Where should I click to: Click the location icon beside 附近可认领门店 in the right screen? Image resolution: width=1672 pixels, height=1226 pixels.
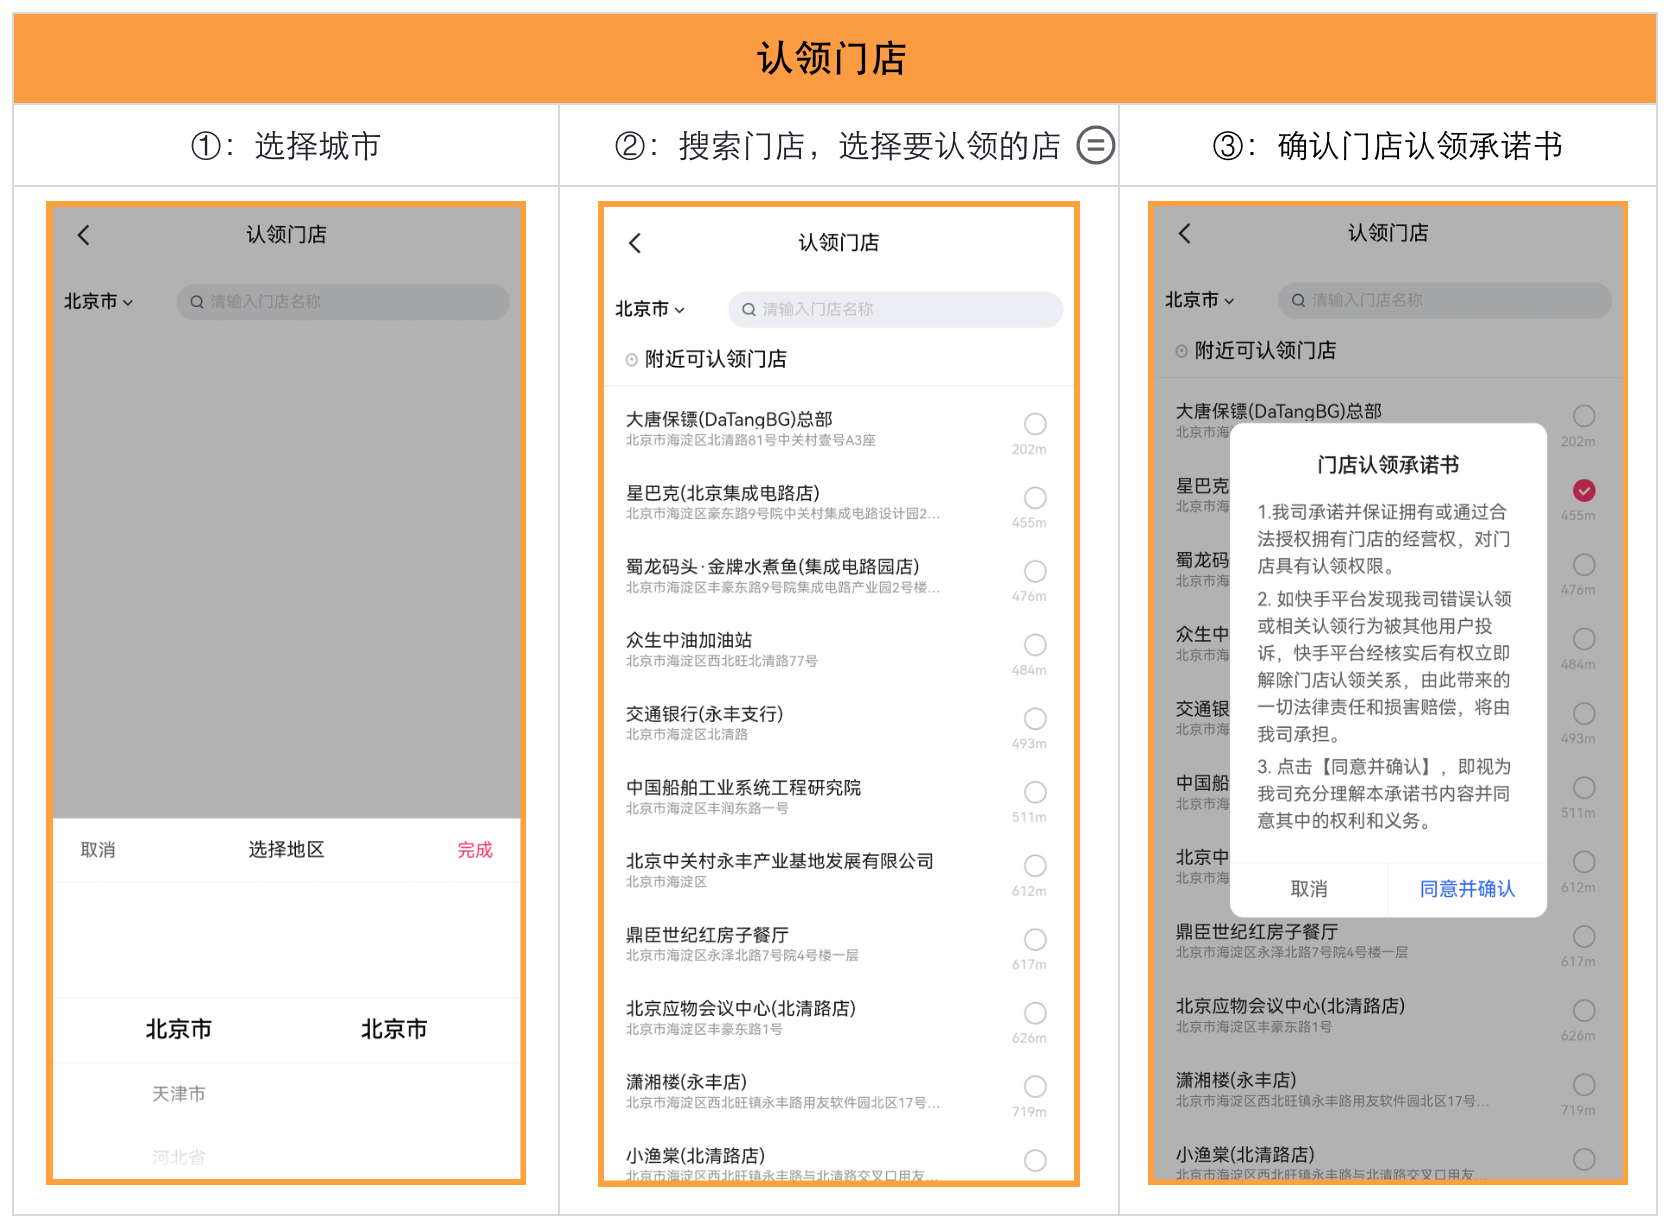1181,351
